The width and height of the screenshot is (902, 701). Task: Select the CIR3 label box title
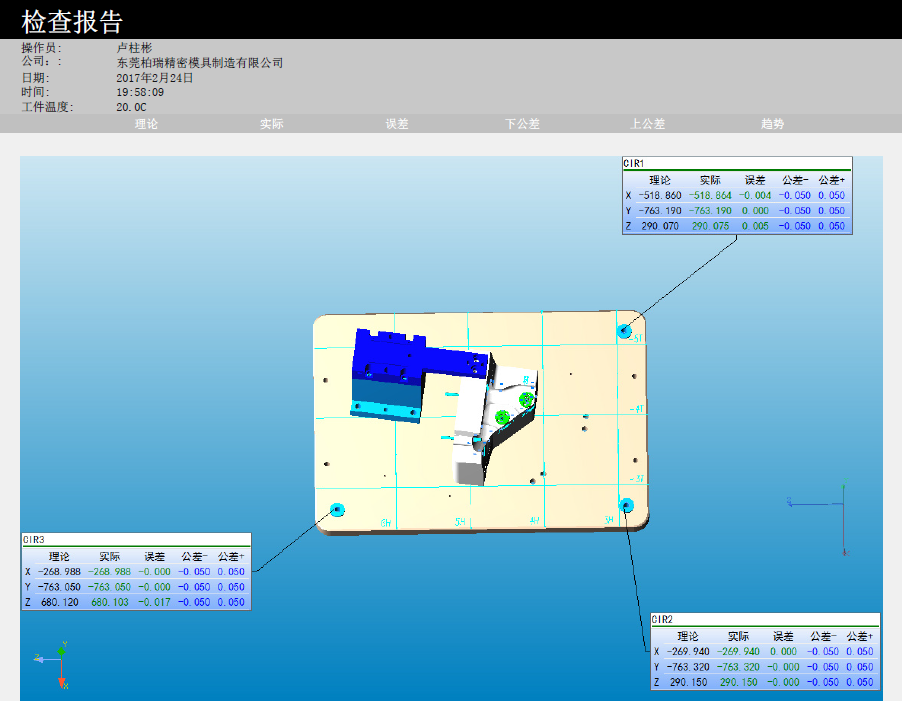(33, 539)
